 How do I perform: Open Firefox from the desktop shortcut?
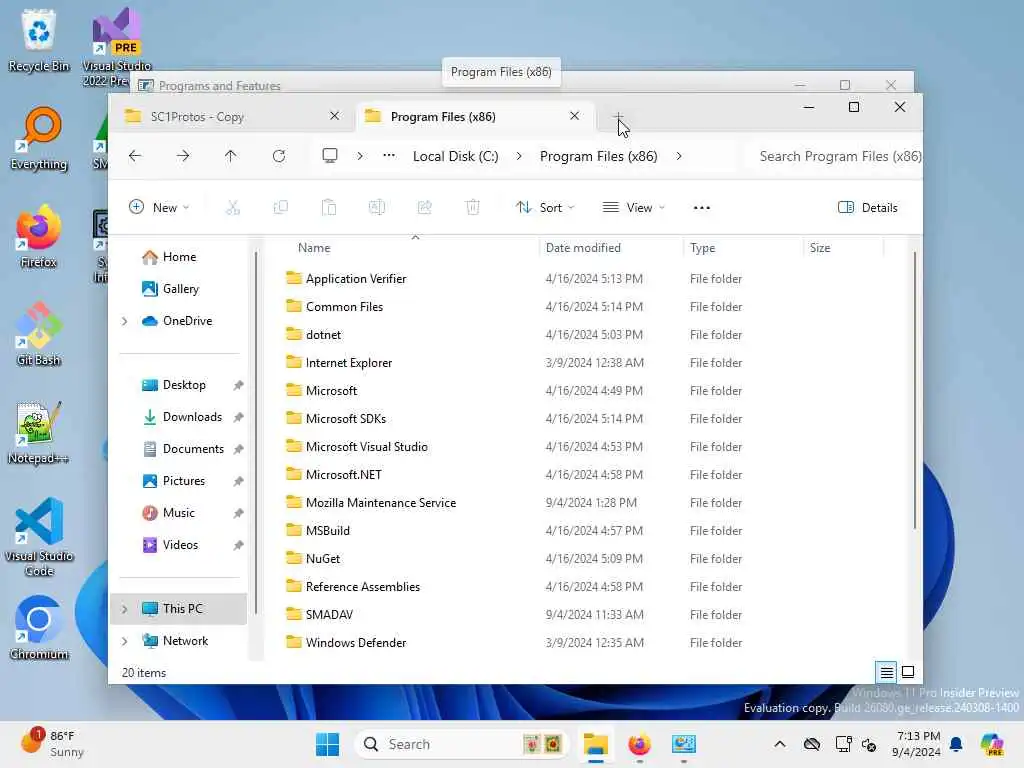[39, 236]
